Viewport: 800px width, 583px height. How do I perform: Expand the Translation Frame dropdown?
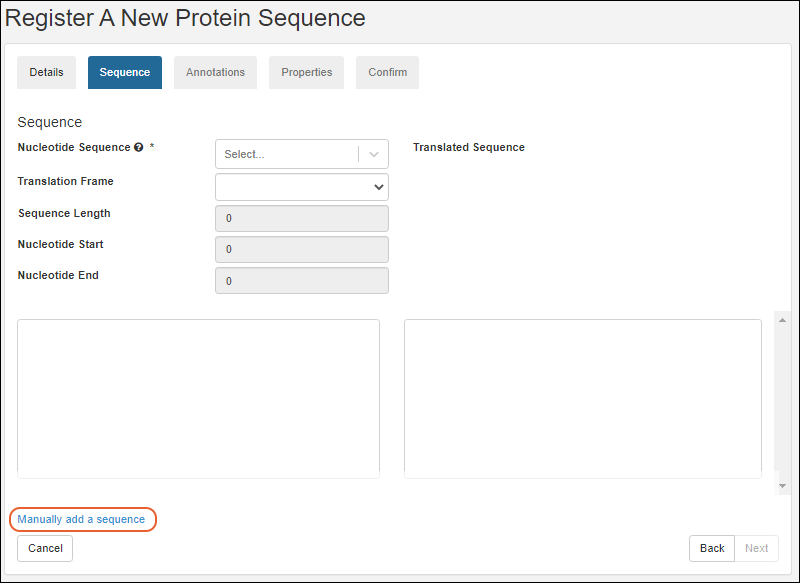pyautogui.click(x=302, y=187)
